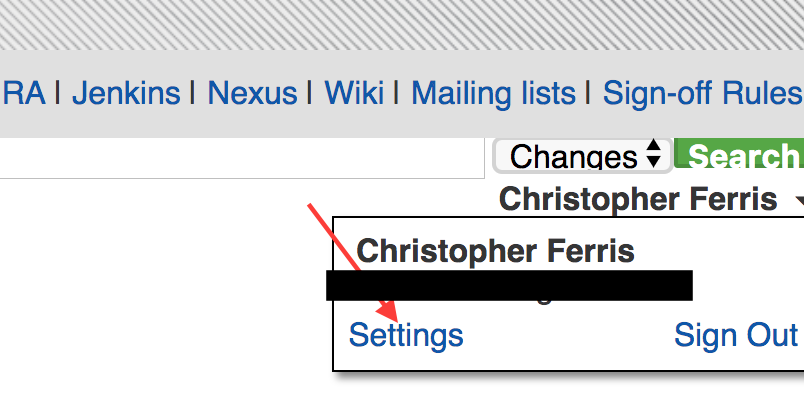This screenshot has width=804, height=412.
Task: Click the pipe separator between Jenkins and Nexus
Action: [x=193, y=93]
